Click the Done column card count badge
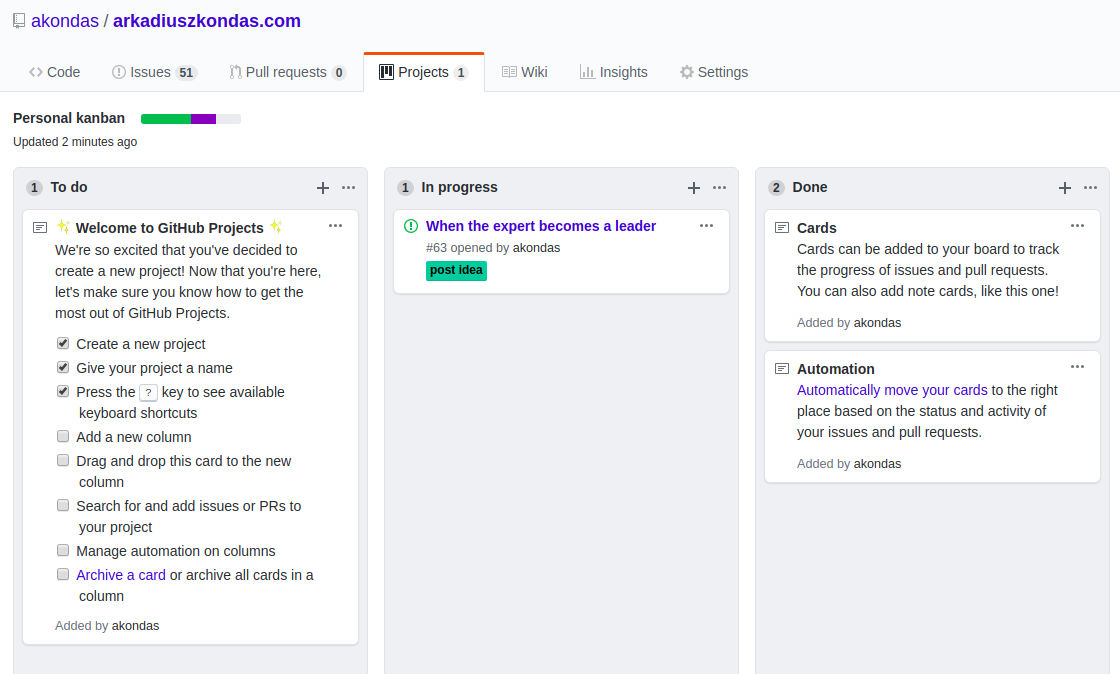 [x=776, y=188]
